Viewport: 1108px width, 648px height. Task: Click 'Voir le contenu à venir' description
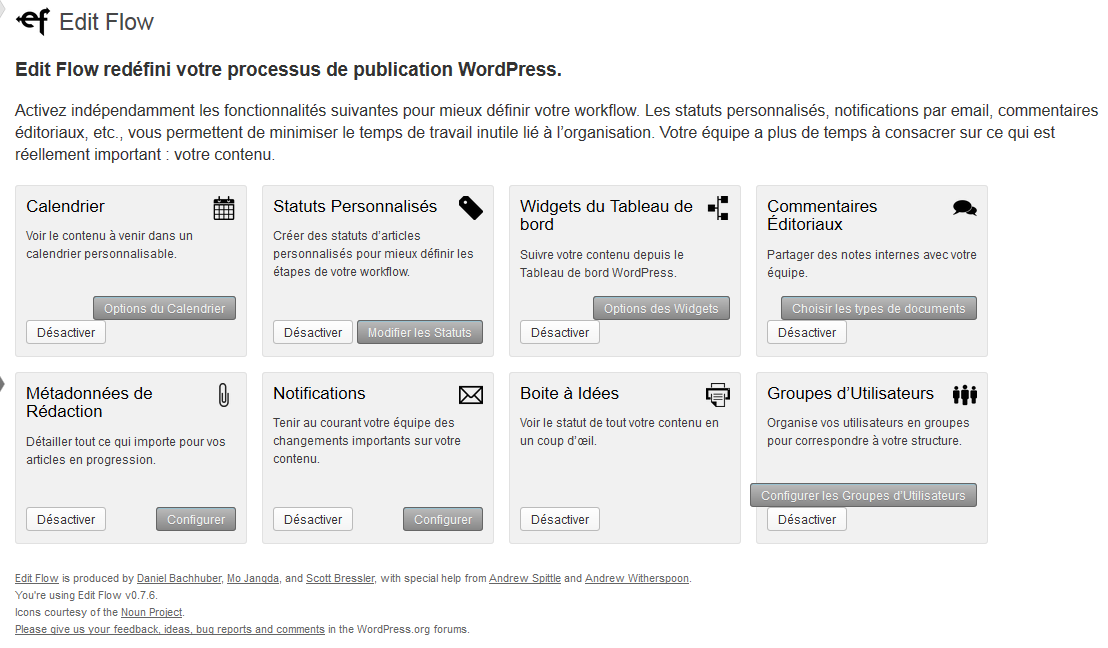pyautogui.click(x=110, y=245)
